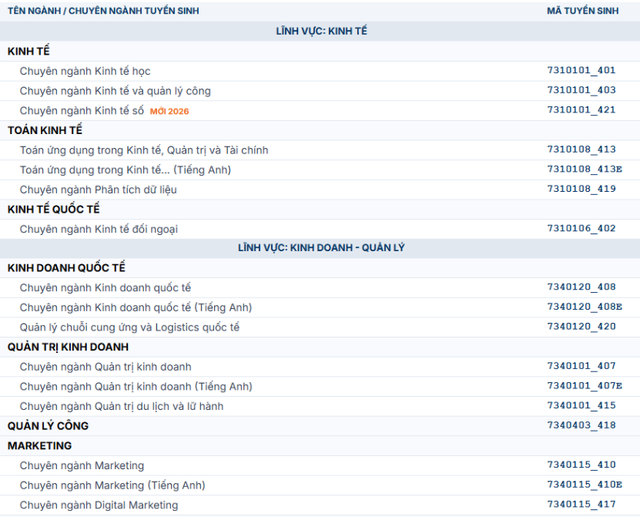Open "Chuyên ngành Digital Marketing"

coord(99,505)
